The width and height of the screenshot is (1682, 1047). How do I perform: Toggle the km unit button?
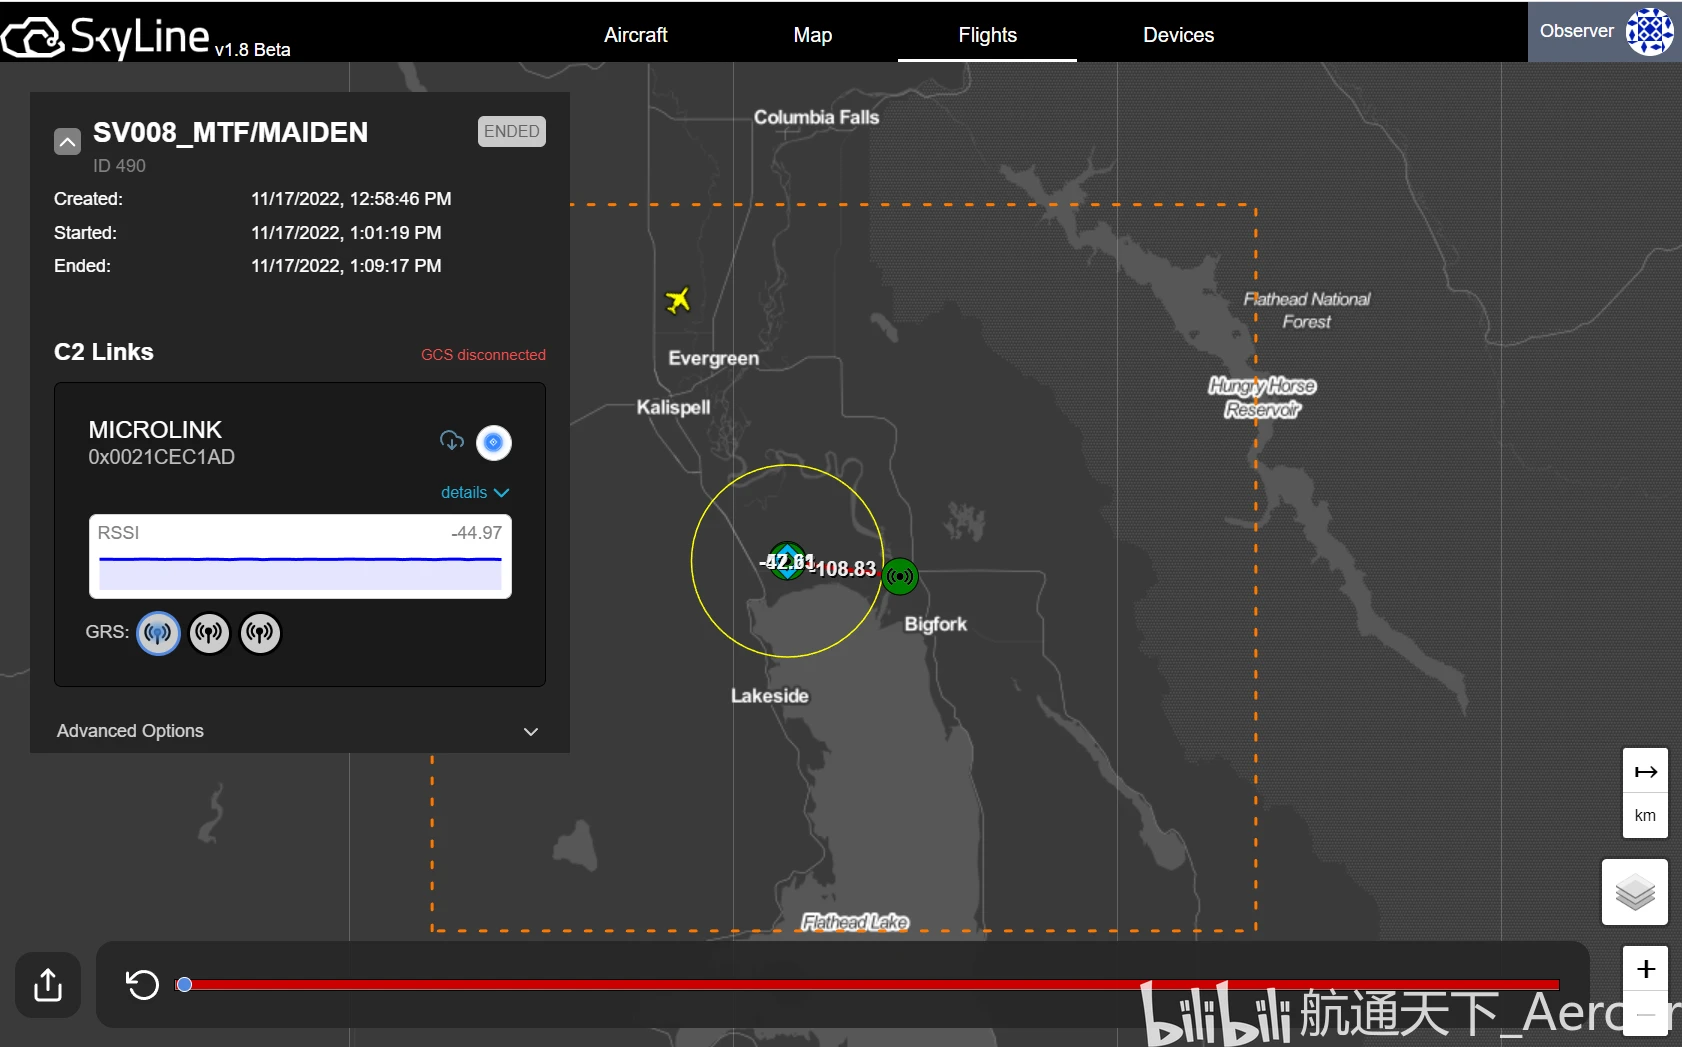coord(1645,816)
